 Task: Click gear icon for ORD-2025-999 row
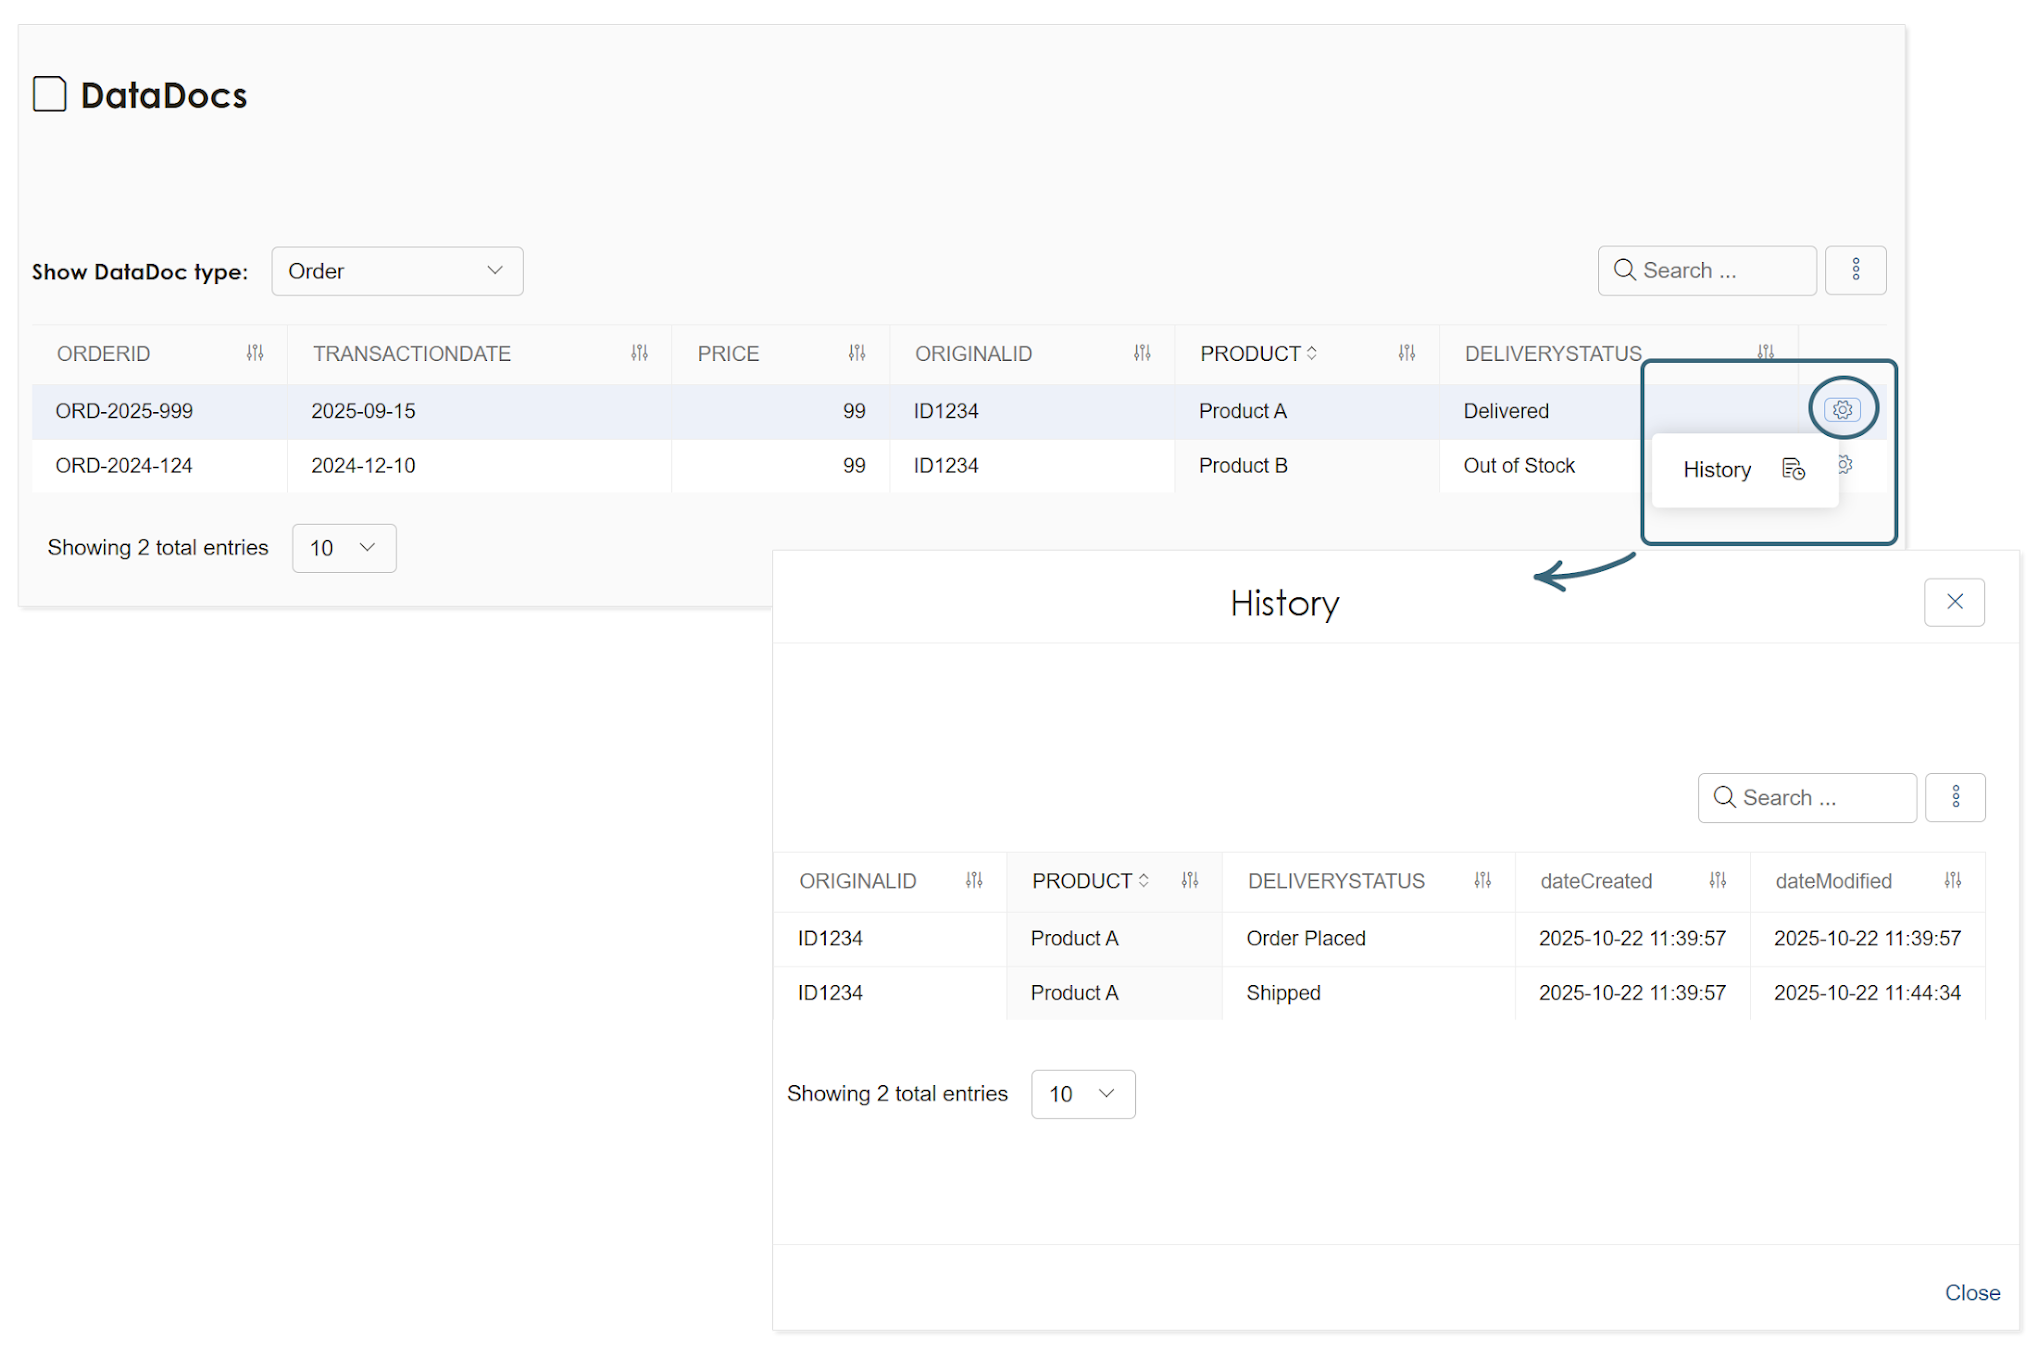click(1842, 409)
